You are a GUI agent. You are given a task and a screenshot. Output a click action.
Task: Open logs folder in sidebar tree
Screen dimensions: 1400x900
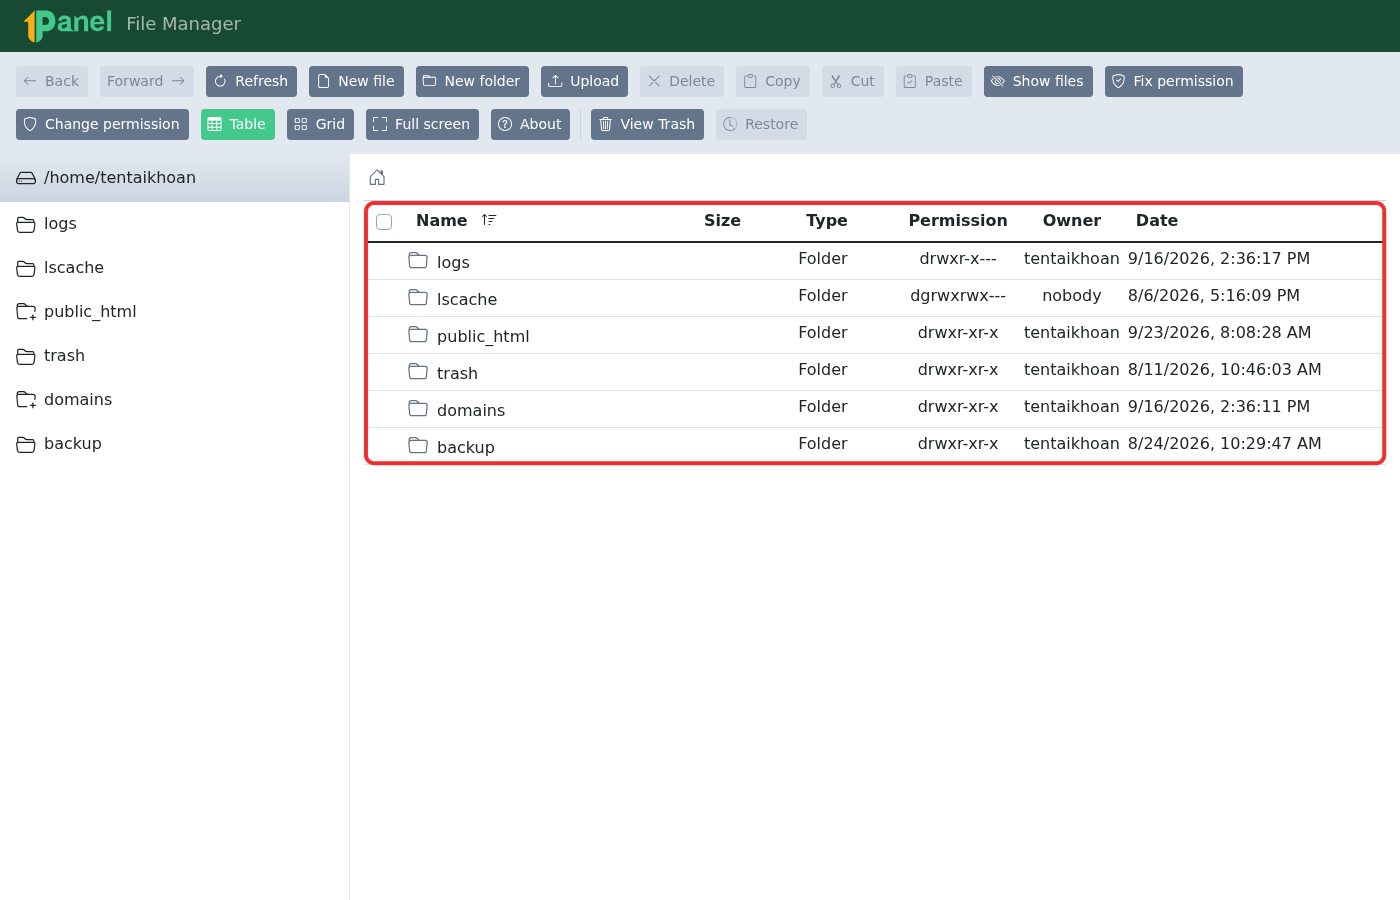pos(175,224)
